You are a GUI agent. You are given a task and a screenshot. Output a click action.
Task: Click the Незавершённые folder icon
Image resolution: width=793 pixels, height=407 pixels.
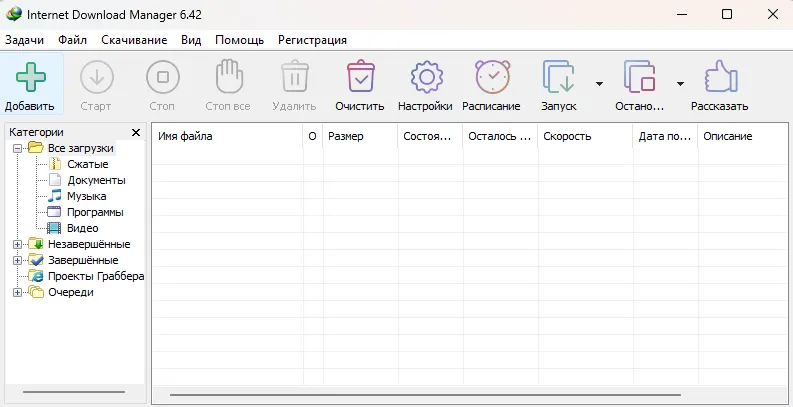pyautogui.click(x=36, y=244)
